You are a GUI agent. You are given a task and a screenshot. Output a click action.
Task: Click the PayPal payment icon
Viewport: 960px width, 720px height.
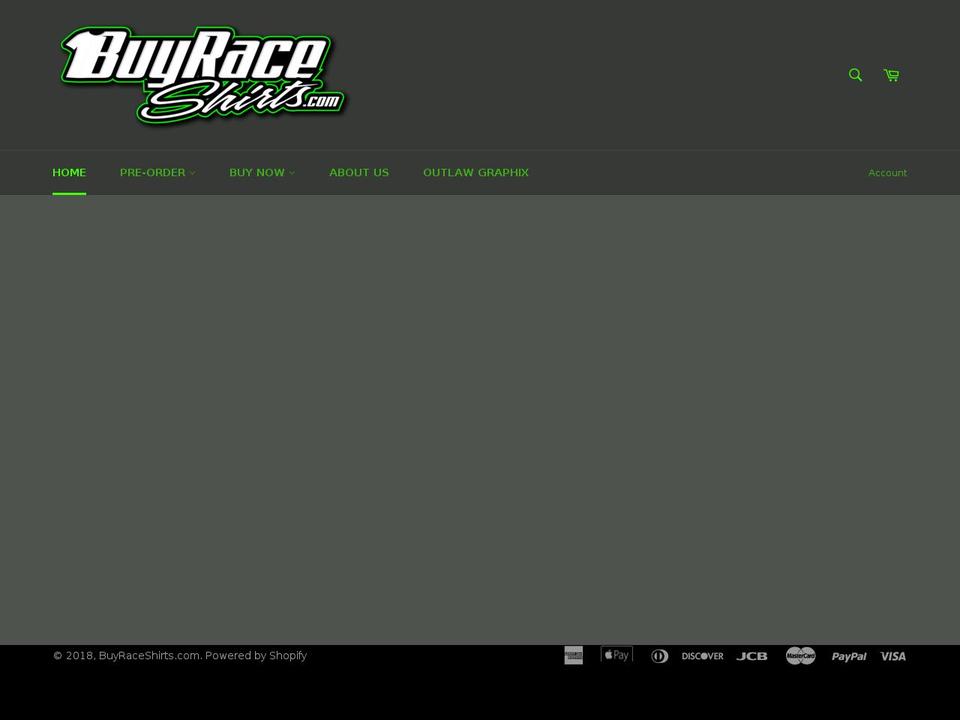[x=849, y=656]
